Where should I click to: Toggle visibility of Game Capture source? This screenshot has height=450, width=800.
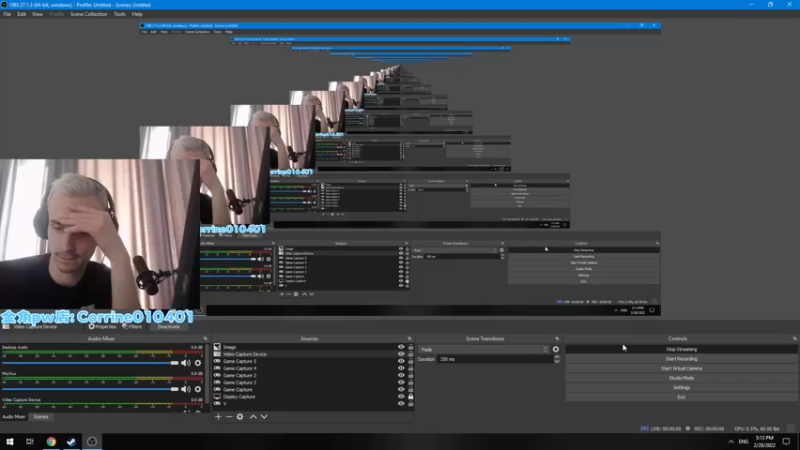click(x=401, y=389)
